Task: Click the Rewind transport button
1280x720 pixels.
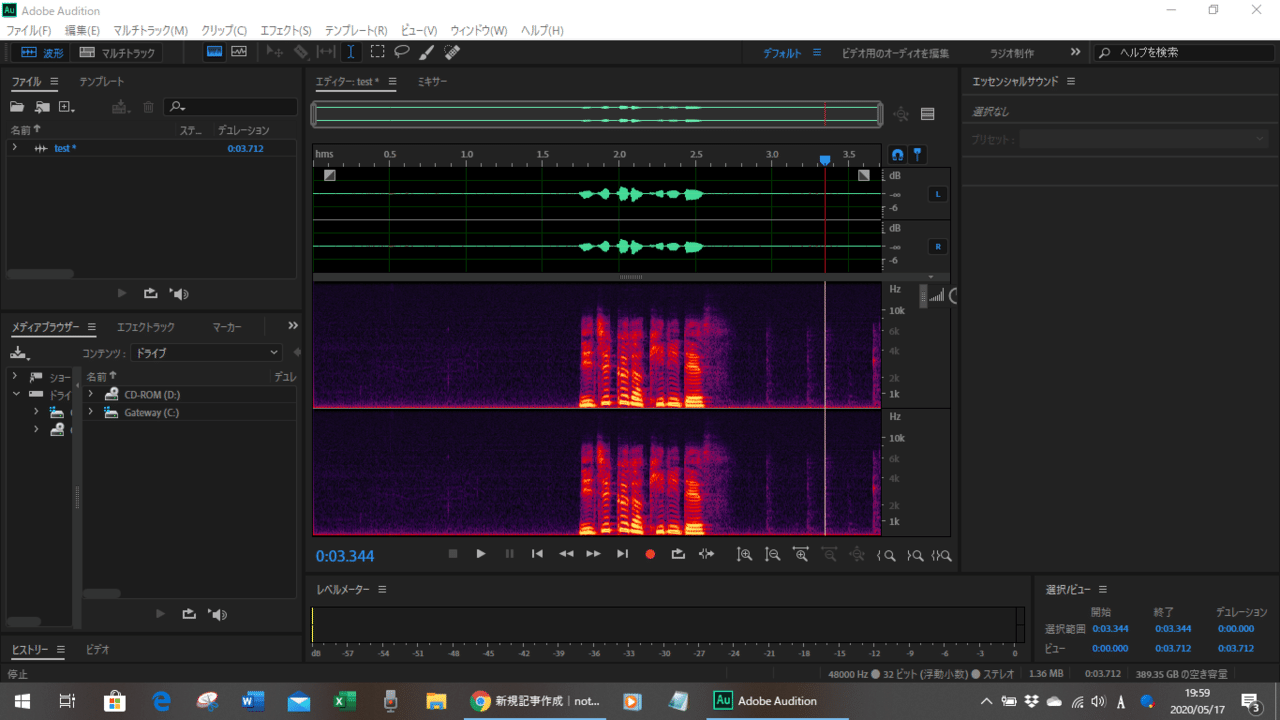Action: 566,554
